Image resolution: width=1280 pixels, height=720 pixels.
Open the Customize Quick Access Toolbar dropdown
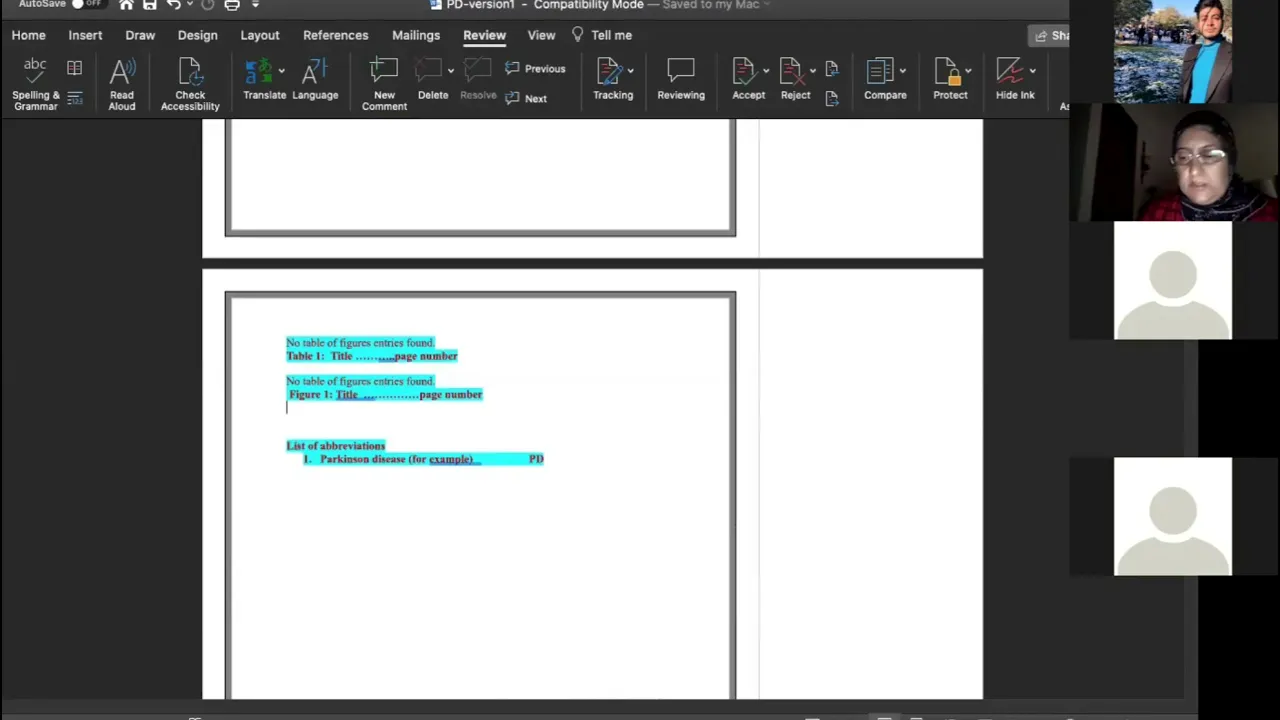click(x=255, y=5)
